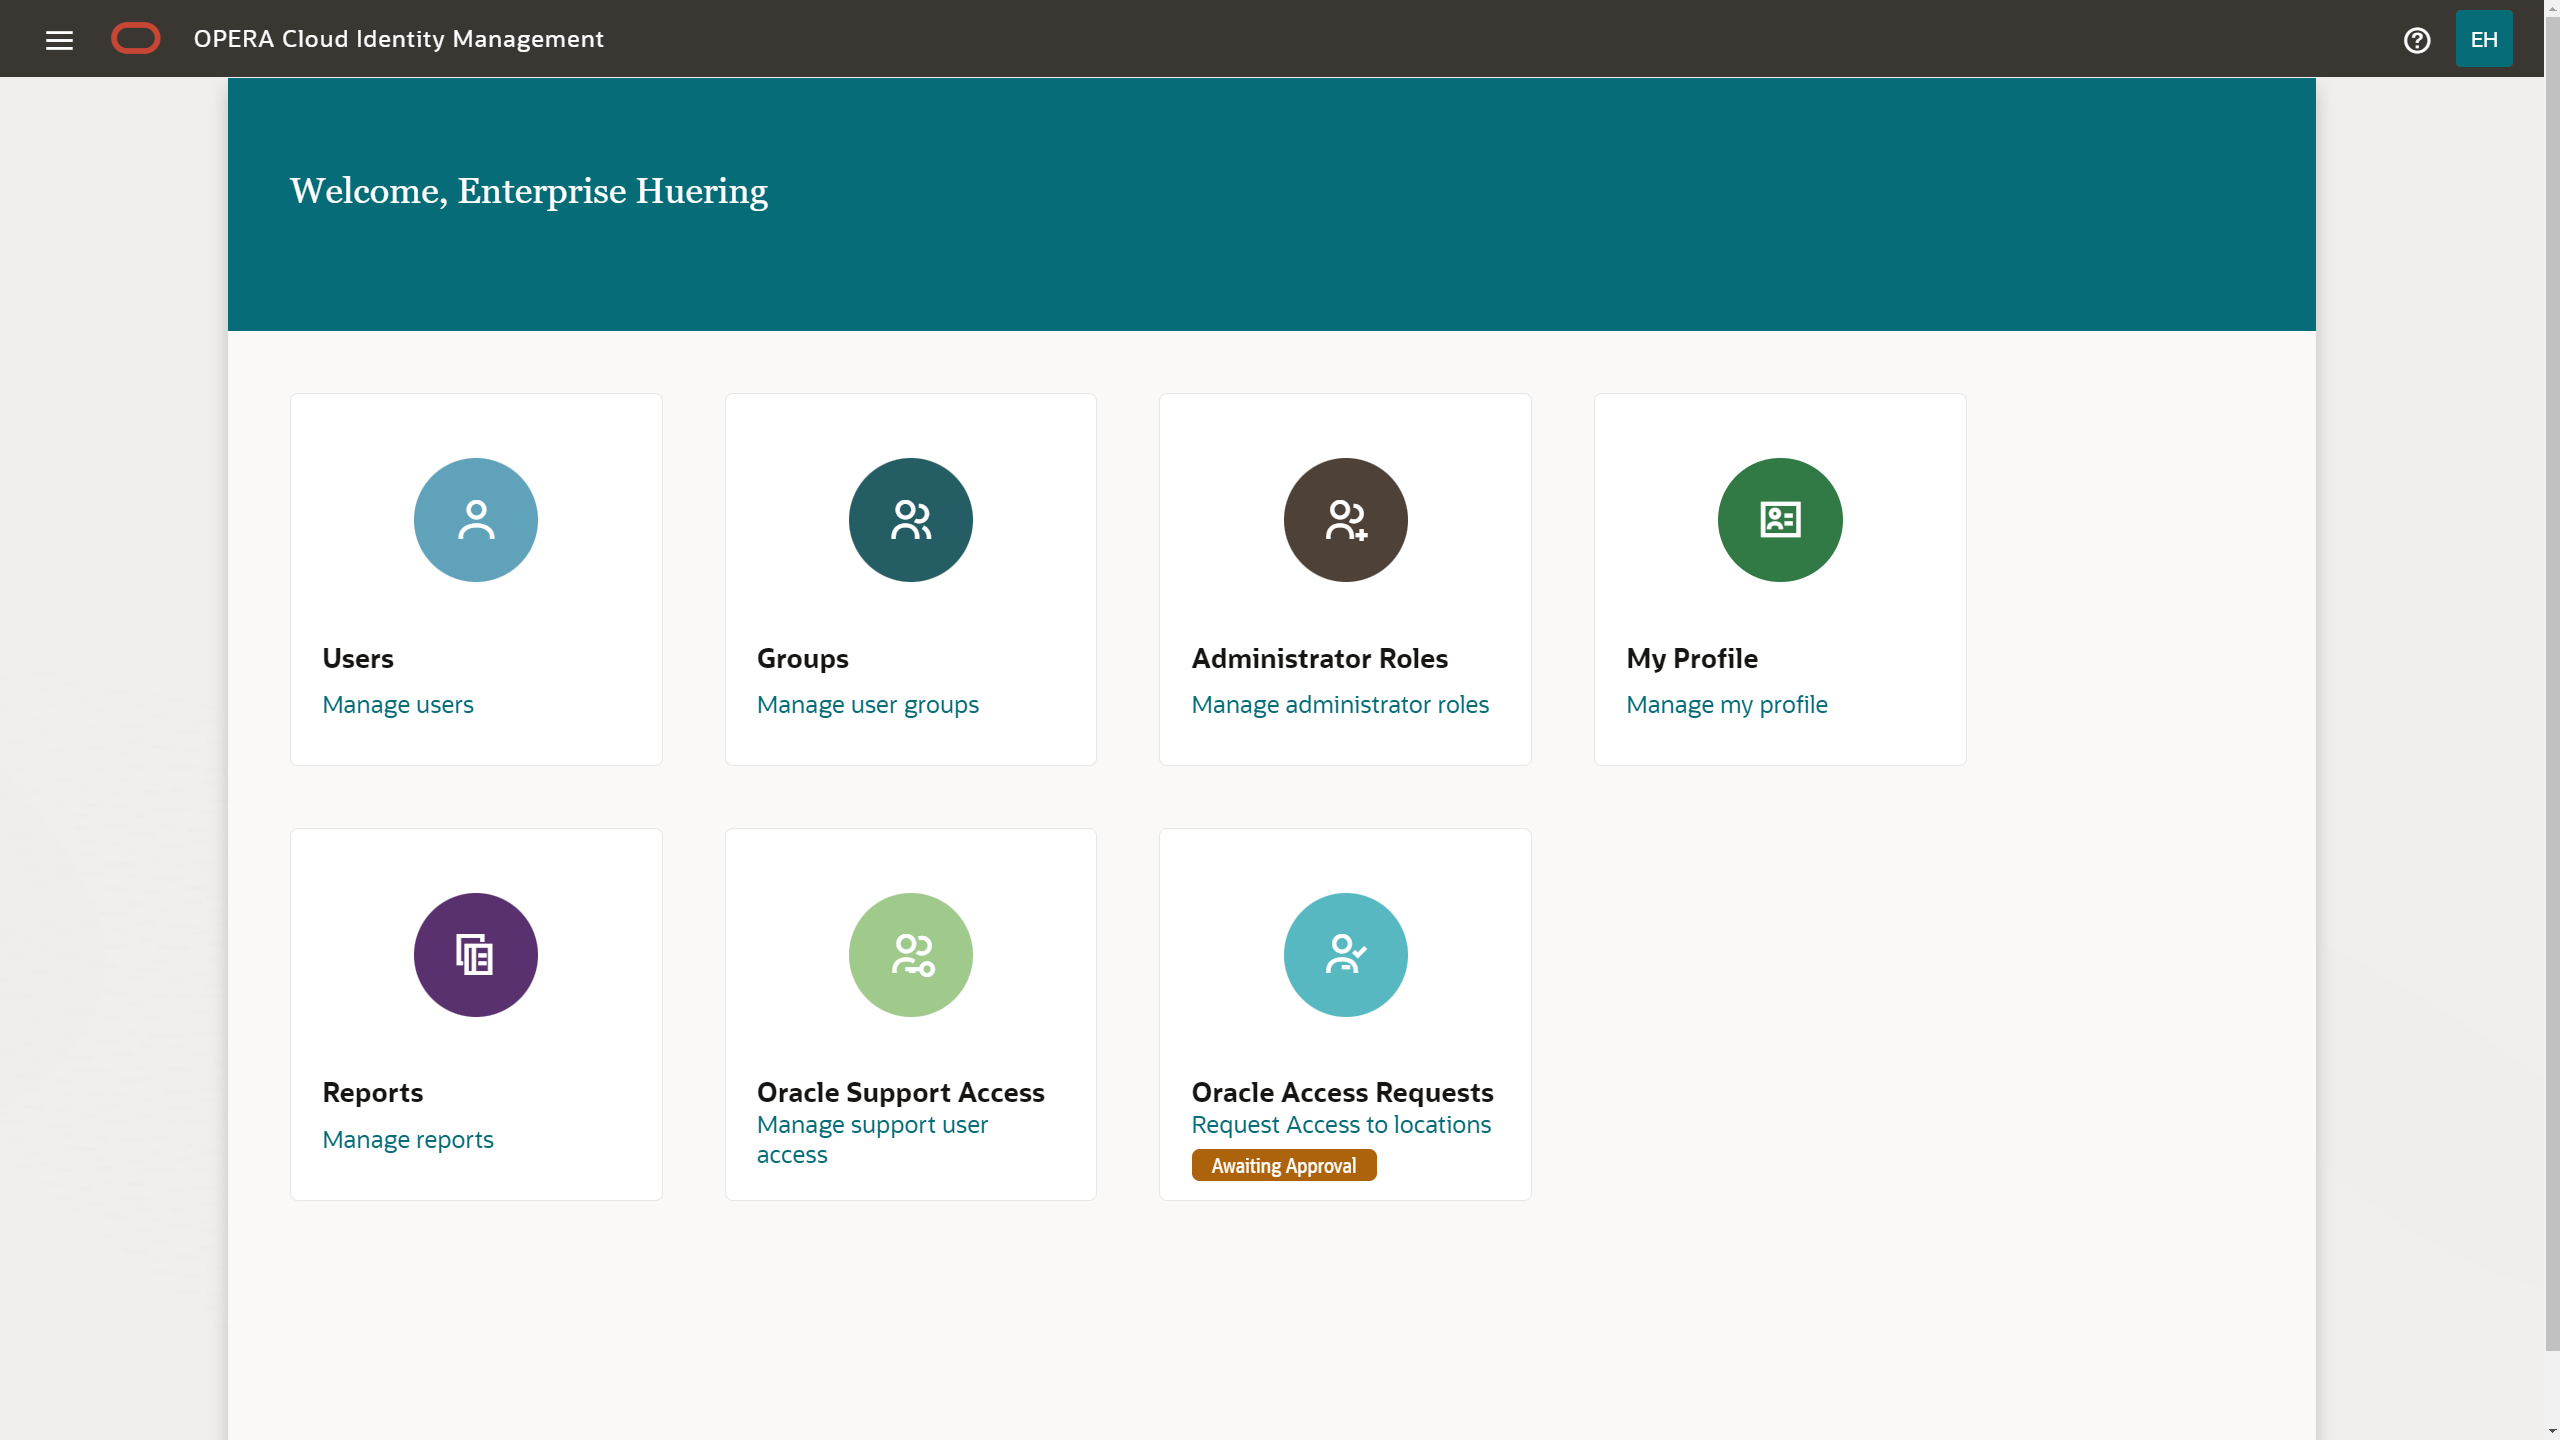Click the Users card icon
Image resolution: width=2560 pixels, height=1440 pixels.
click(x=475, y=519)
